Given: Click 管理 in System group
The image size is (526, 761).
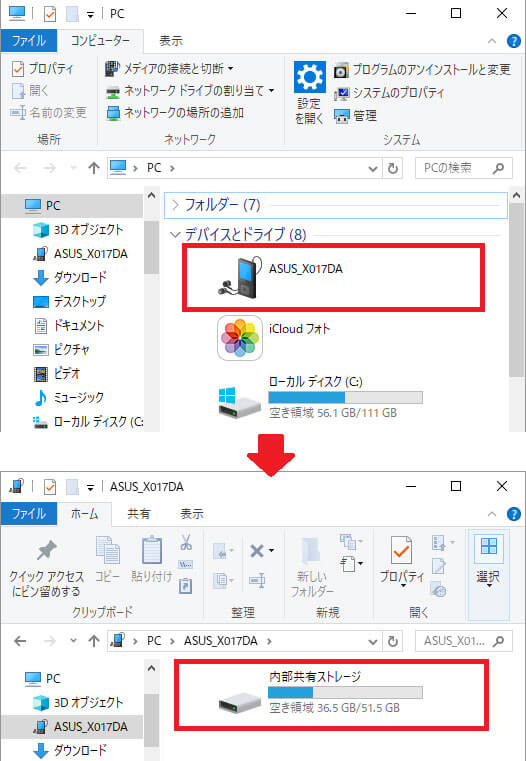Looking at the screenshot, I should pos(356,116).
